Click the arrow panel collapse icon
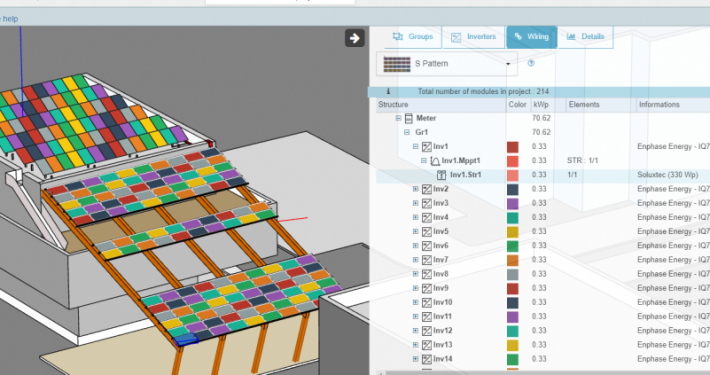This screenshot has width=710, height=375. coord(355,38)
